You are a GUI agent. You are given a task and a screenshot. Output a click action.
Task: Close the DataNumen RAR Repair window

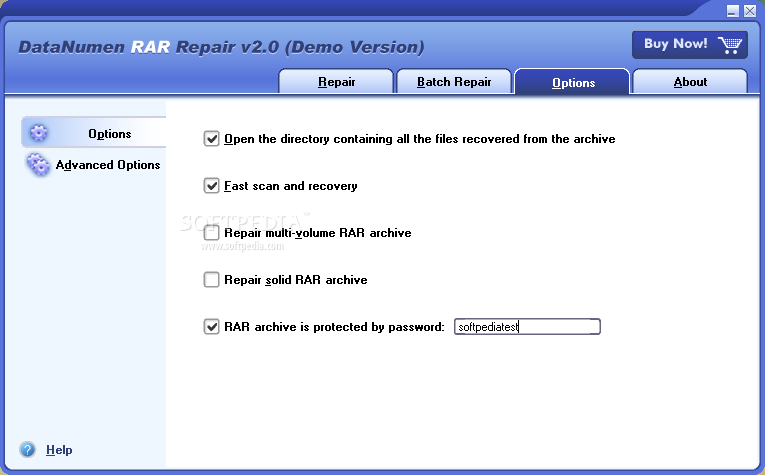[x=750, y=11]
